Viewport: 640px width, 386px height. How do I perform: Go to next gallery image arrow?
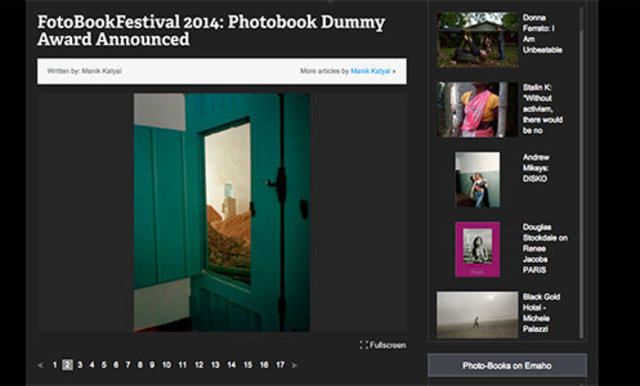tap(294, 365)
